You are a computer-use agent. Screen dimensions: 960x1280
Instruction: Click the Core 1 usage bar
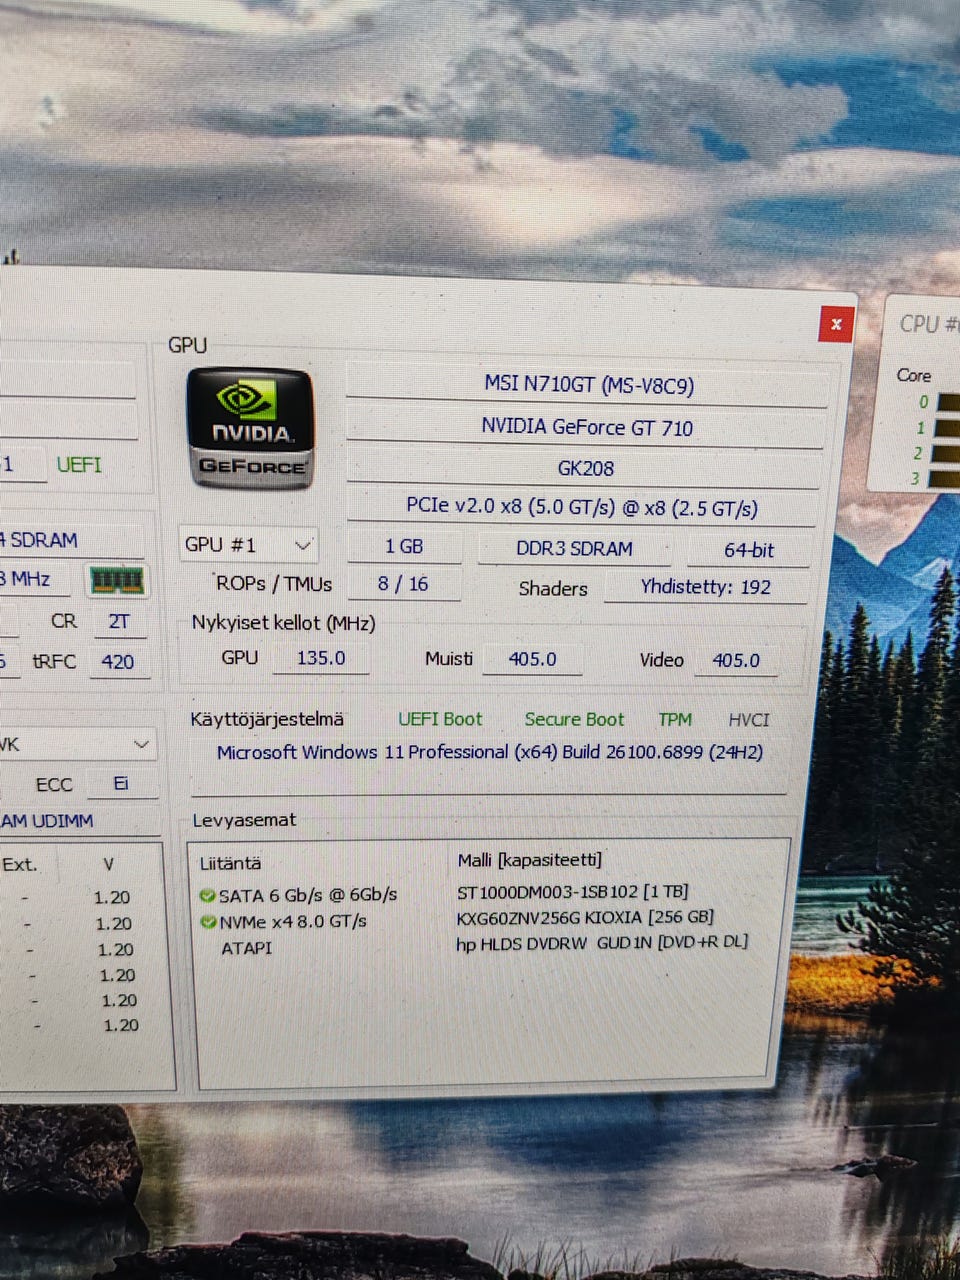pos(948,428)
